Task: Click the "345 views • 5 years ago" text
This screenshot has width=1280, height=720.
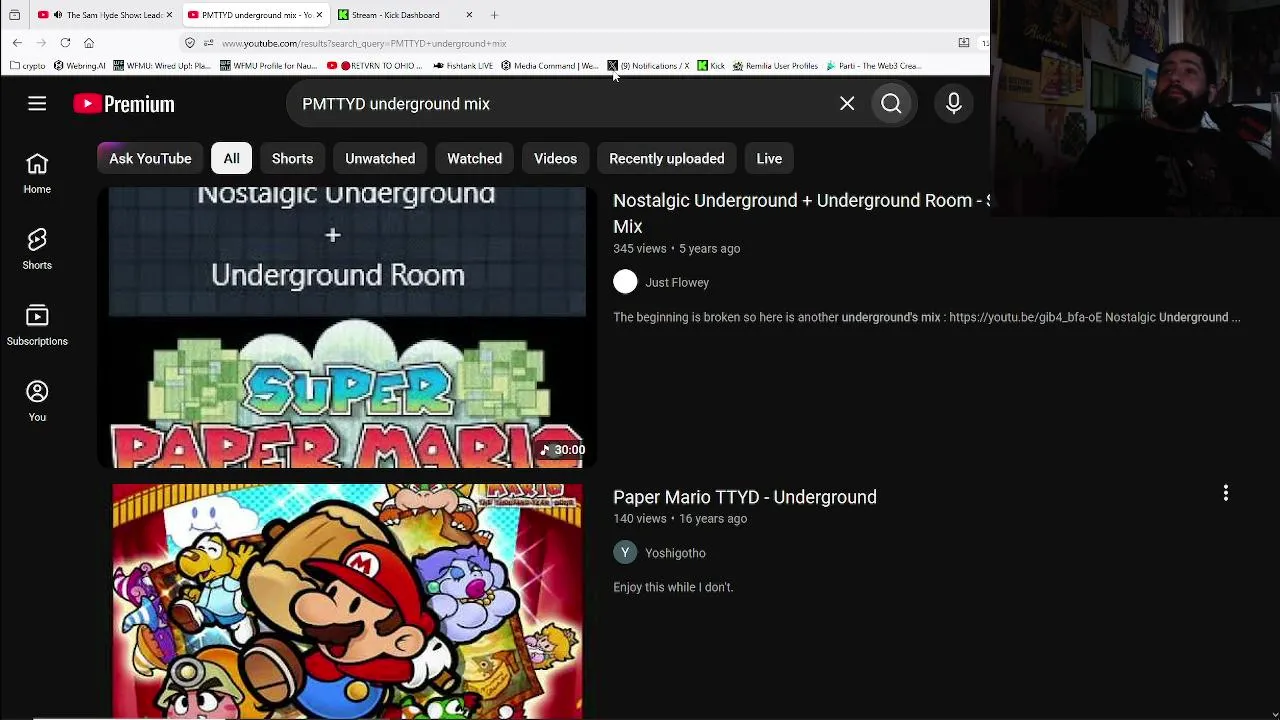Action: click(677, 248)
